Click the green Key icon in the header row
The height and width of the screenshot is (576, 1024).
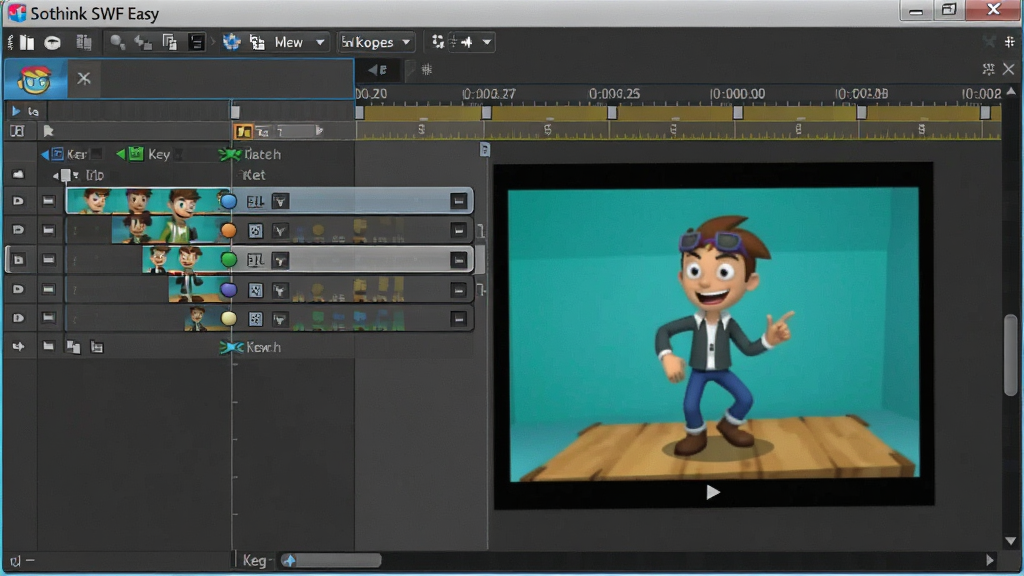(135, 154)
